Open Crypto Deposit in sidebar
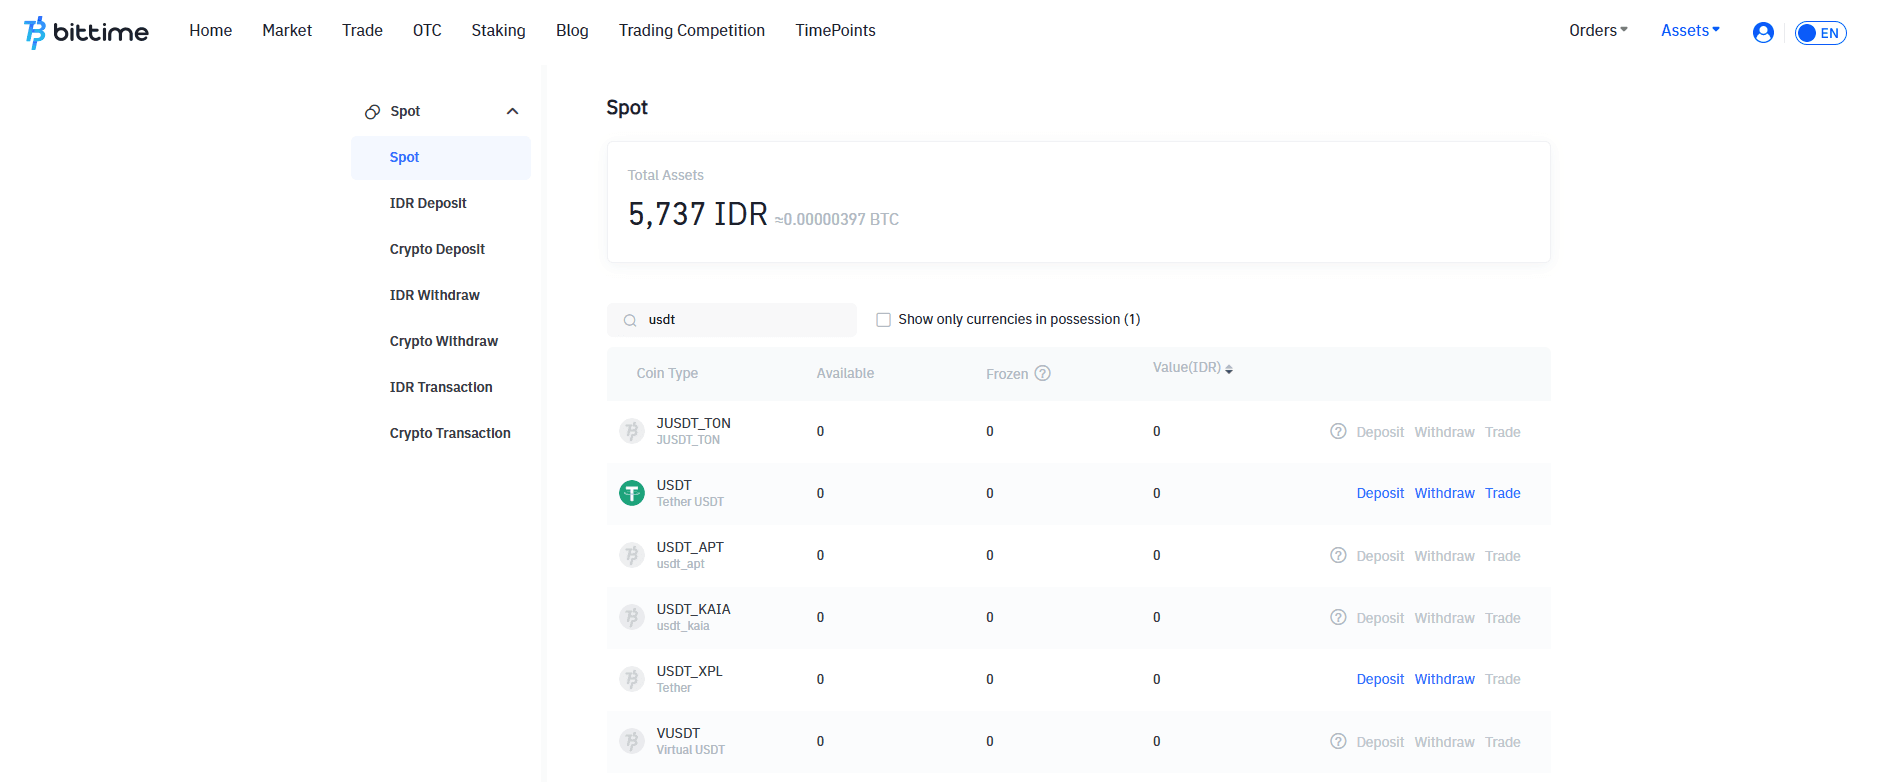The width and height of the screenshot is (1903, 782). coord(437,250)
